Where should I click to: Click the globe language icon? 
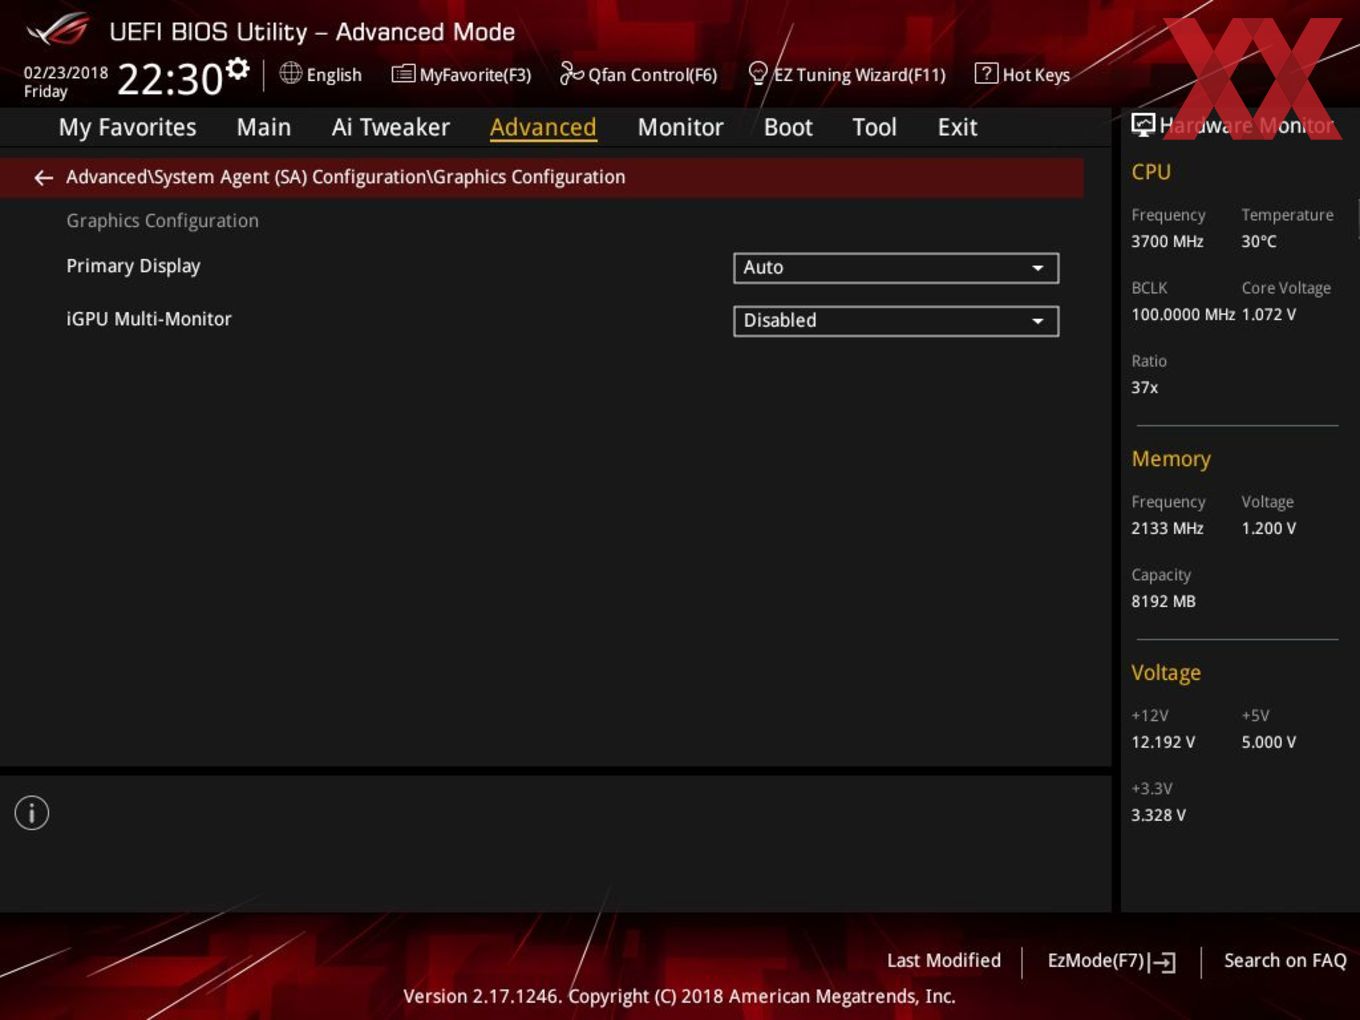point(290,73)
